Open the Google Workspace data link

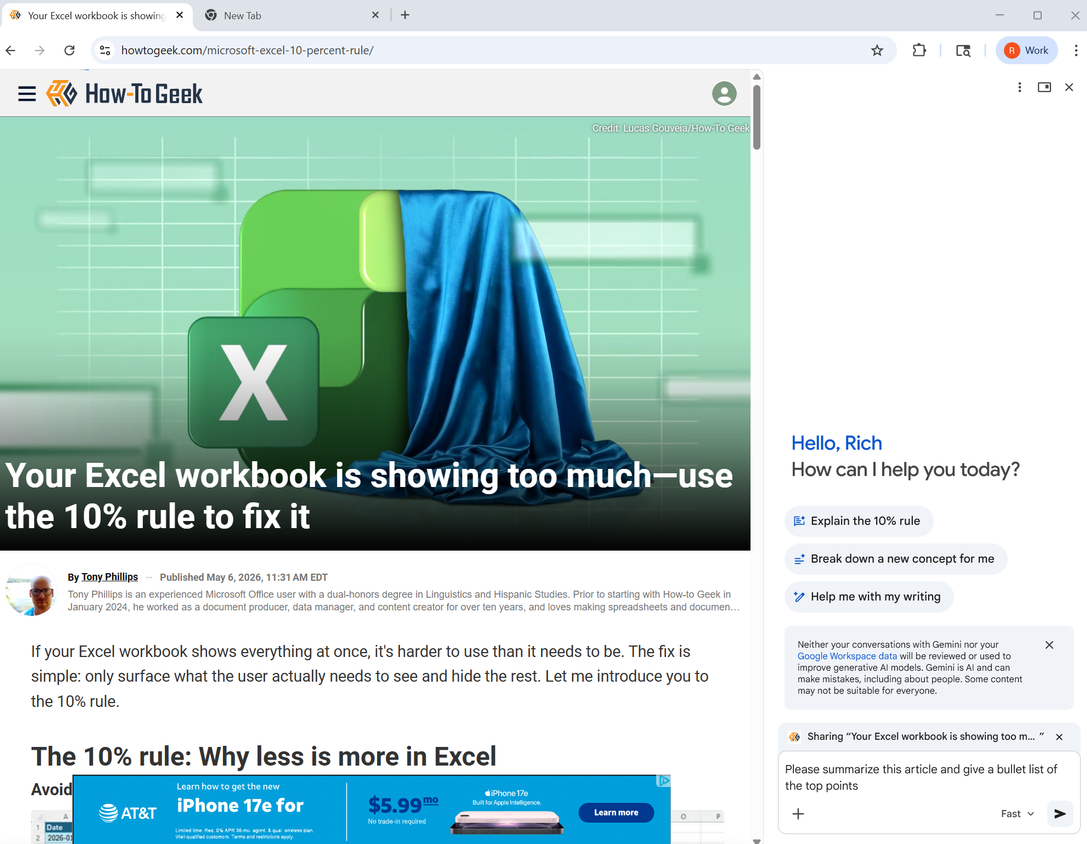click(x=846, y=656)
